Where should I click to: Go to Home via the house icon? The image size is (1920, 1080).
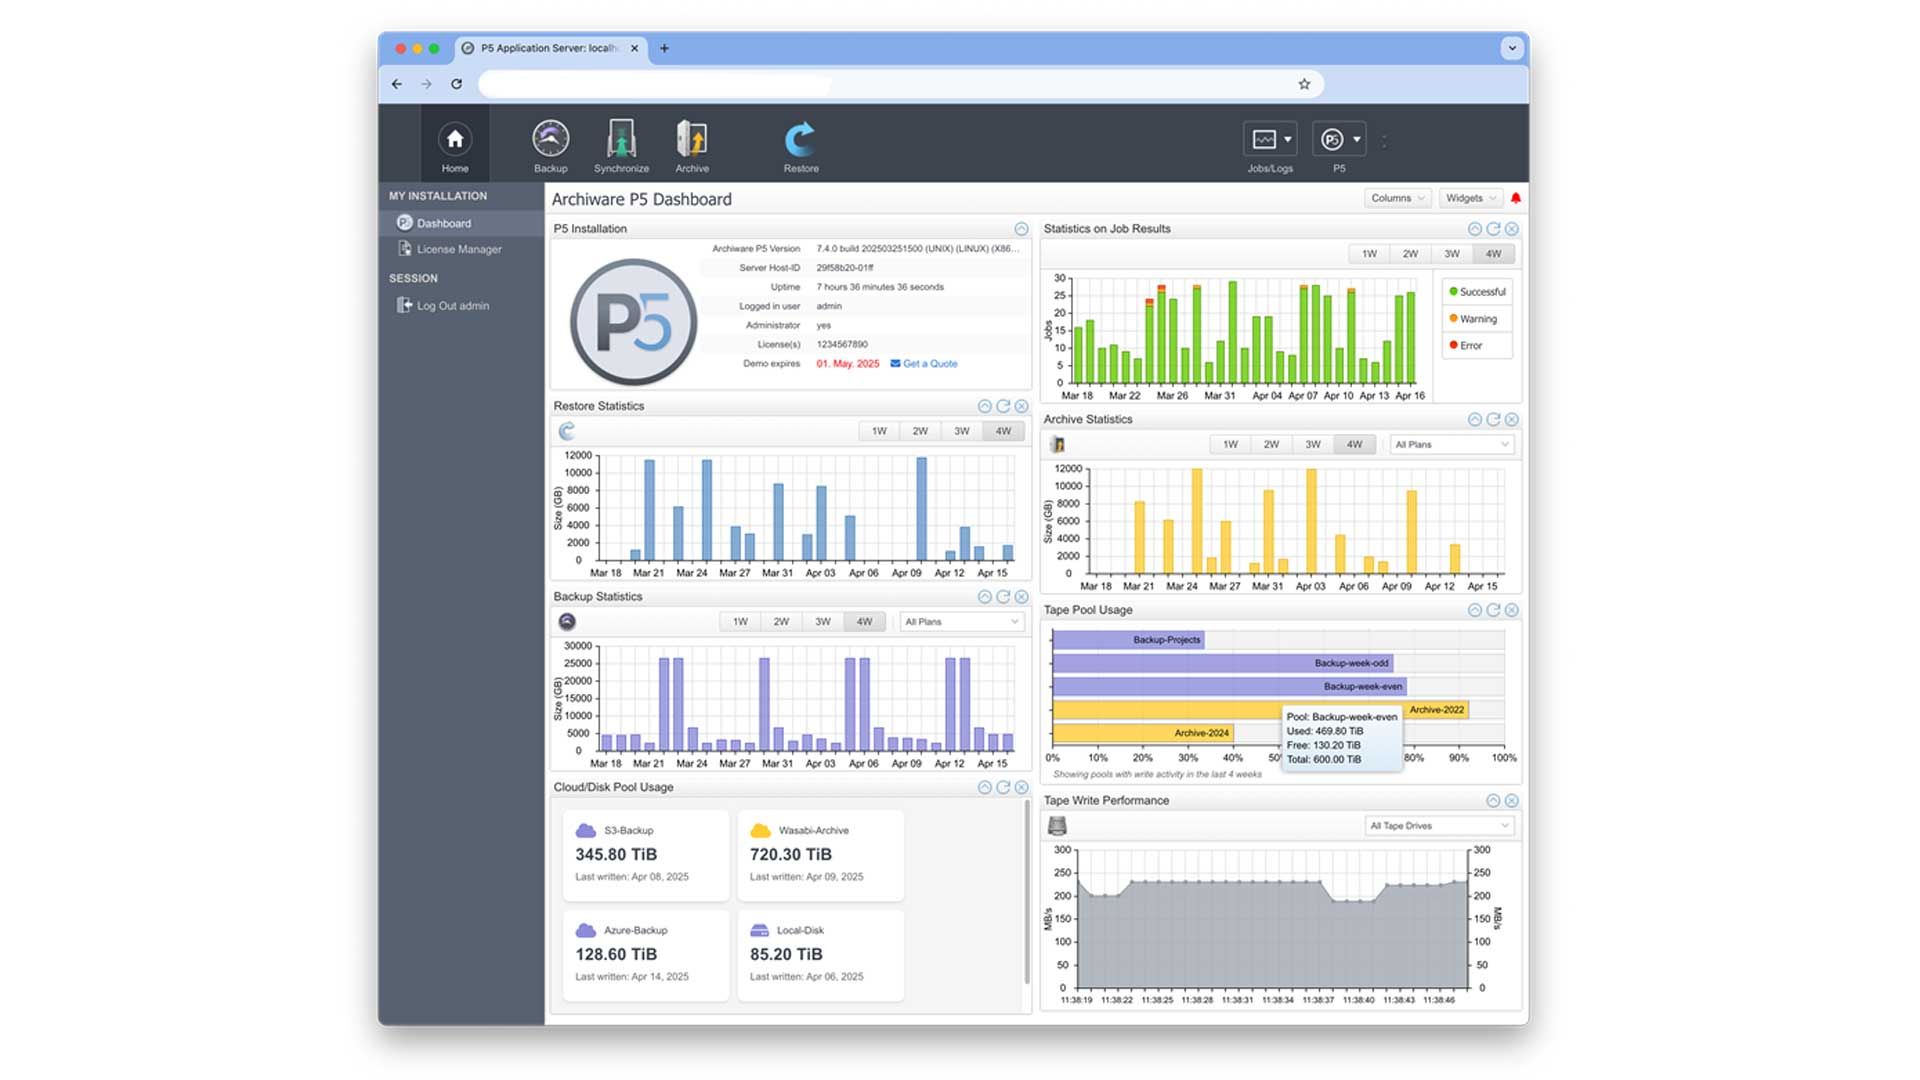click(x=455, y=140)
